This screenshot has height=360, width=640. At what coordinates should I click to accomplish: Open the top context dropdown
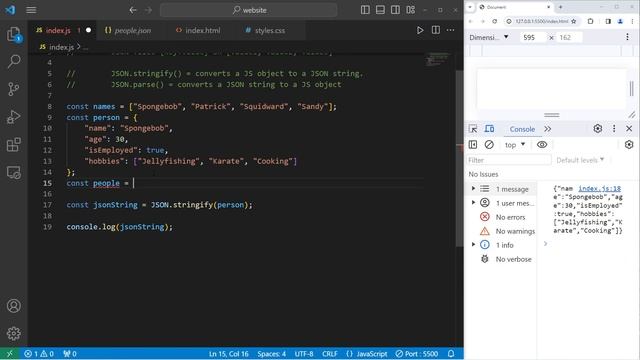point(515,144)
